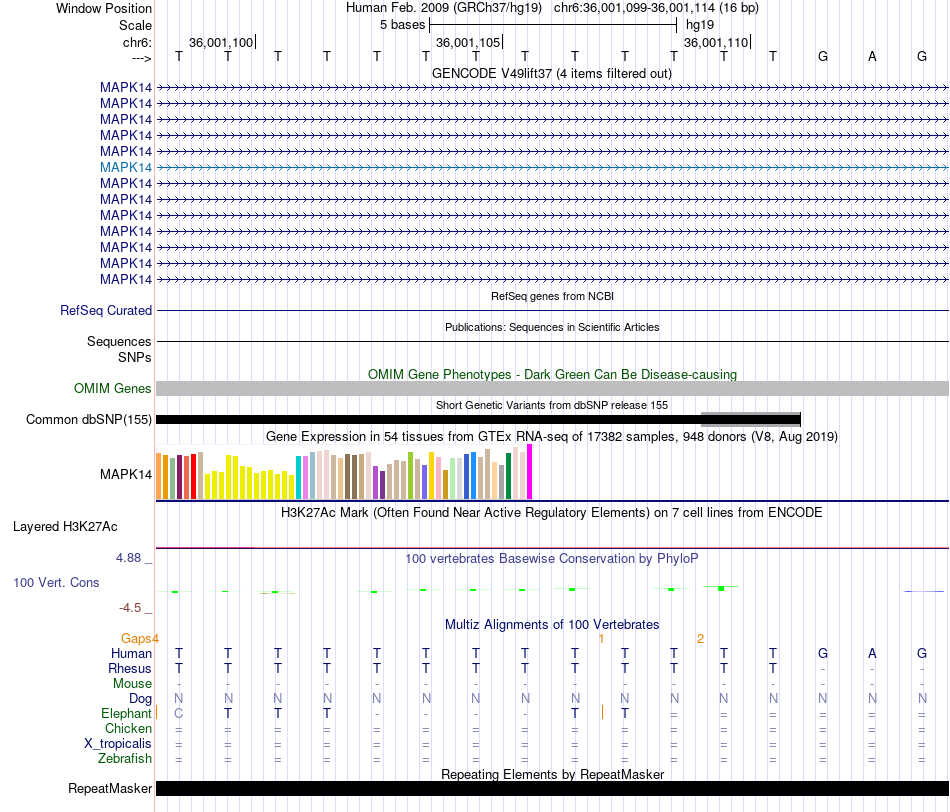The width and height of the screenshot is (950, 812).
Task: Click 'Publications: Sequences in Scientific Articles' title
Action: [x=552, y=327]
